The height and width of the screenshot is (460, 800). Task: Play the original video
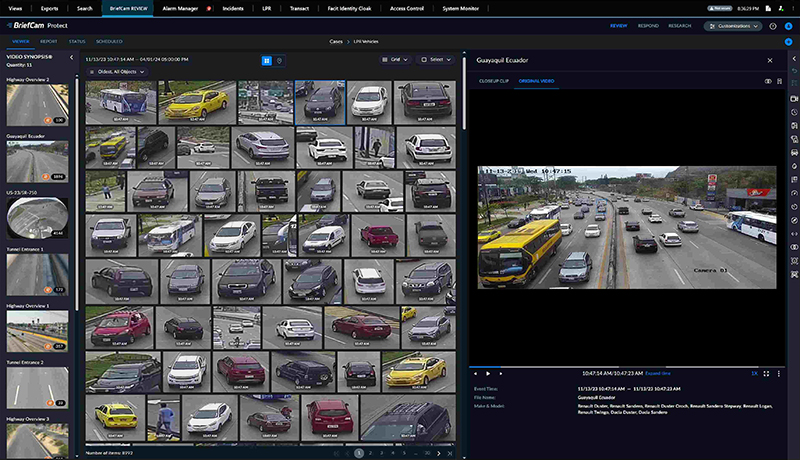click(487, 373)
